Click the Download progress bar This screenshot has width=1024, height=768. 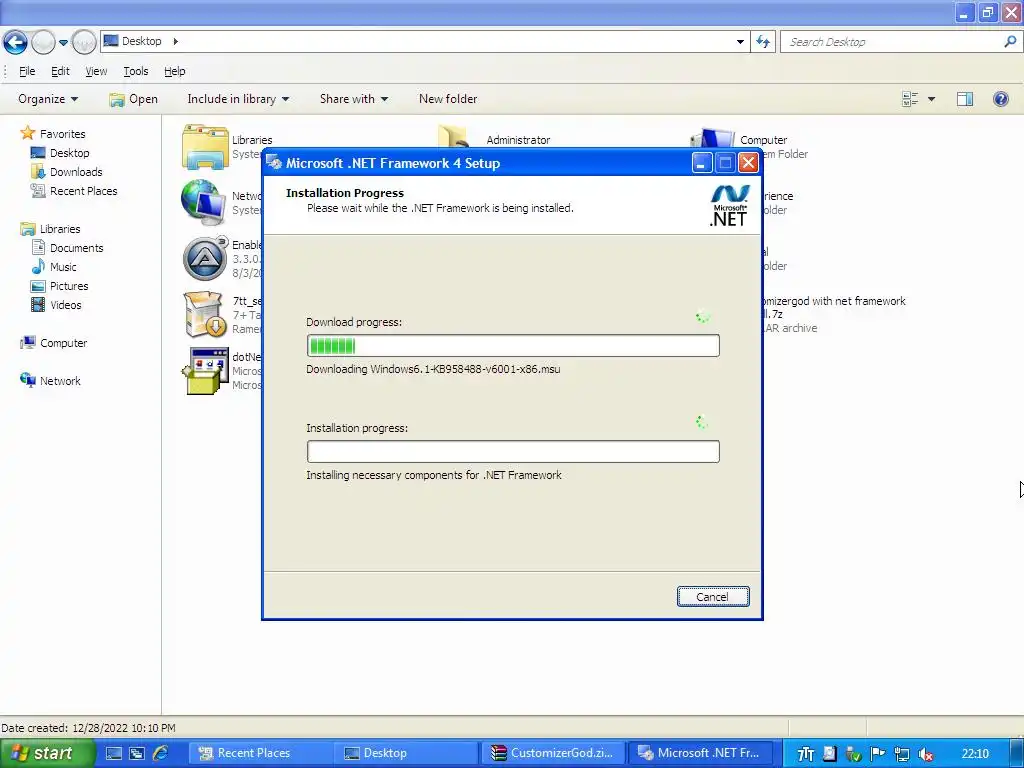click(513, 345)
